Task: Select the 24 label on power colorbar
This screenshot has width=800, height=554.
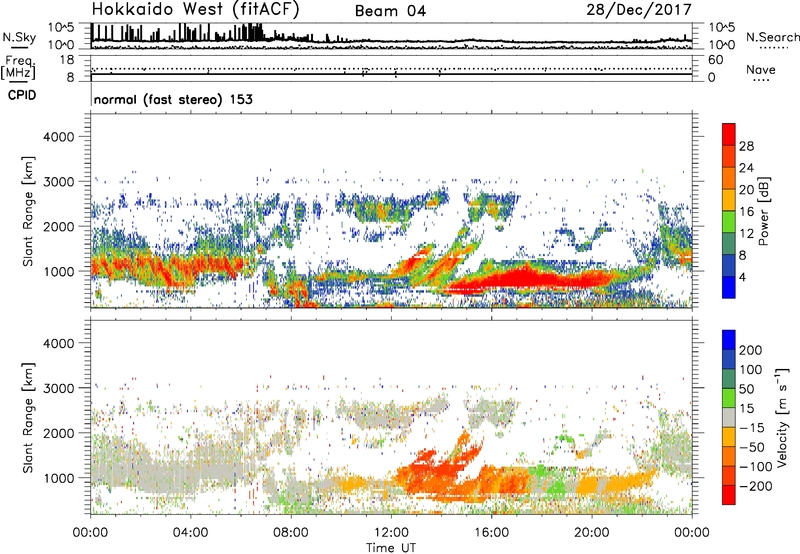Action: point(746,168)
